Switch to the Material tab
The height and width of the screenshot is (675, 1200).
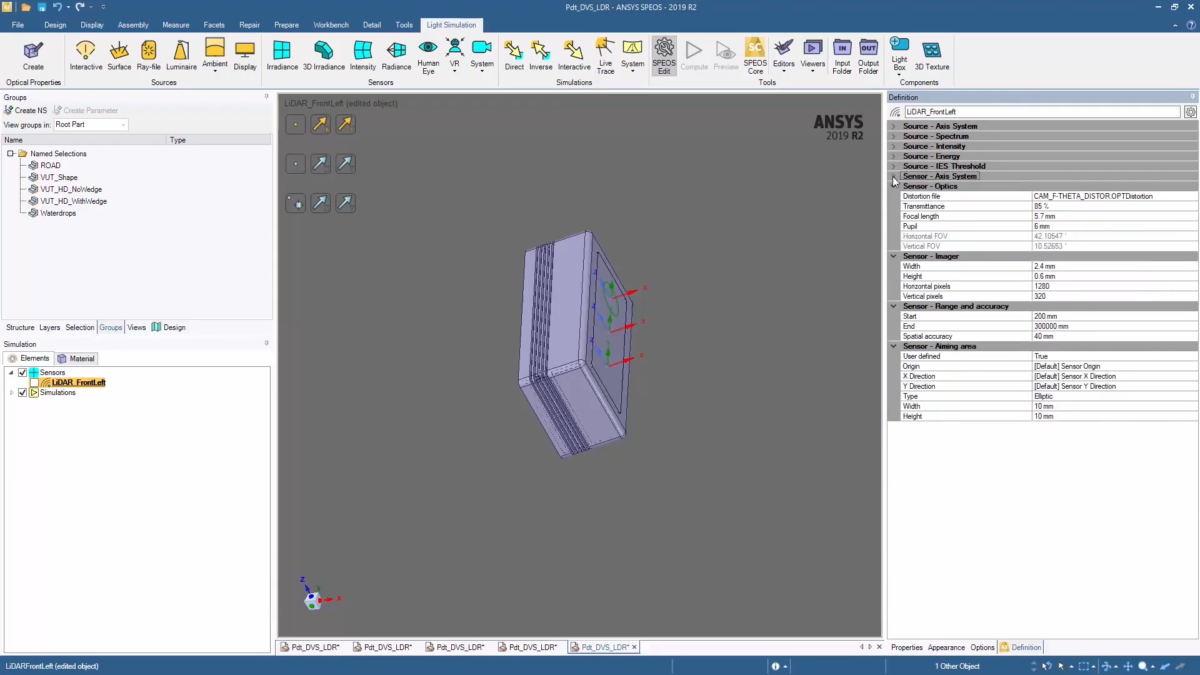[x=76, y=358]
